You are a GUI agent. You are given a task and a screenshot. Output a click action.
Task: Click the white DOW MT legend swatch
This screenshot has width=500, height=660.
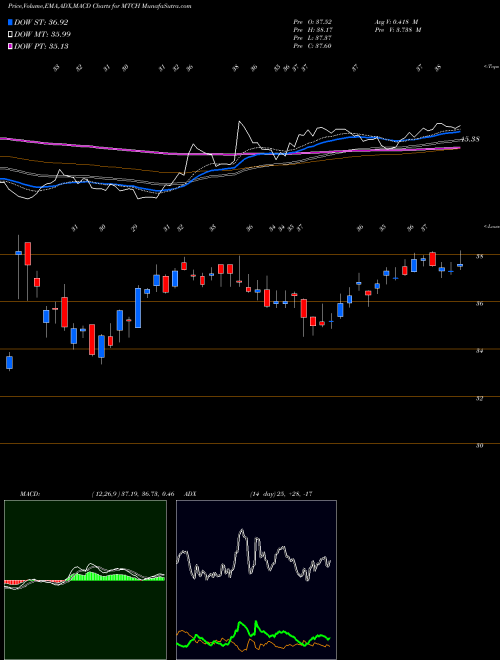tap(10, 35)
